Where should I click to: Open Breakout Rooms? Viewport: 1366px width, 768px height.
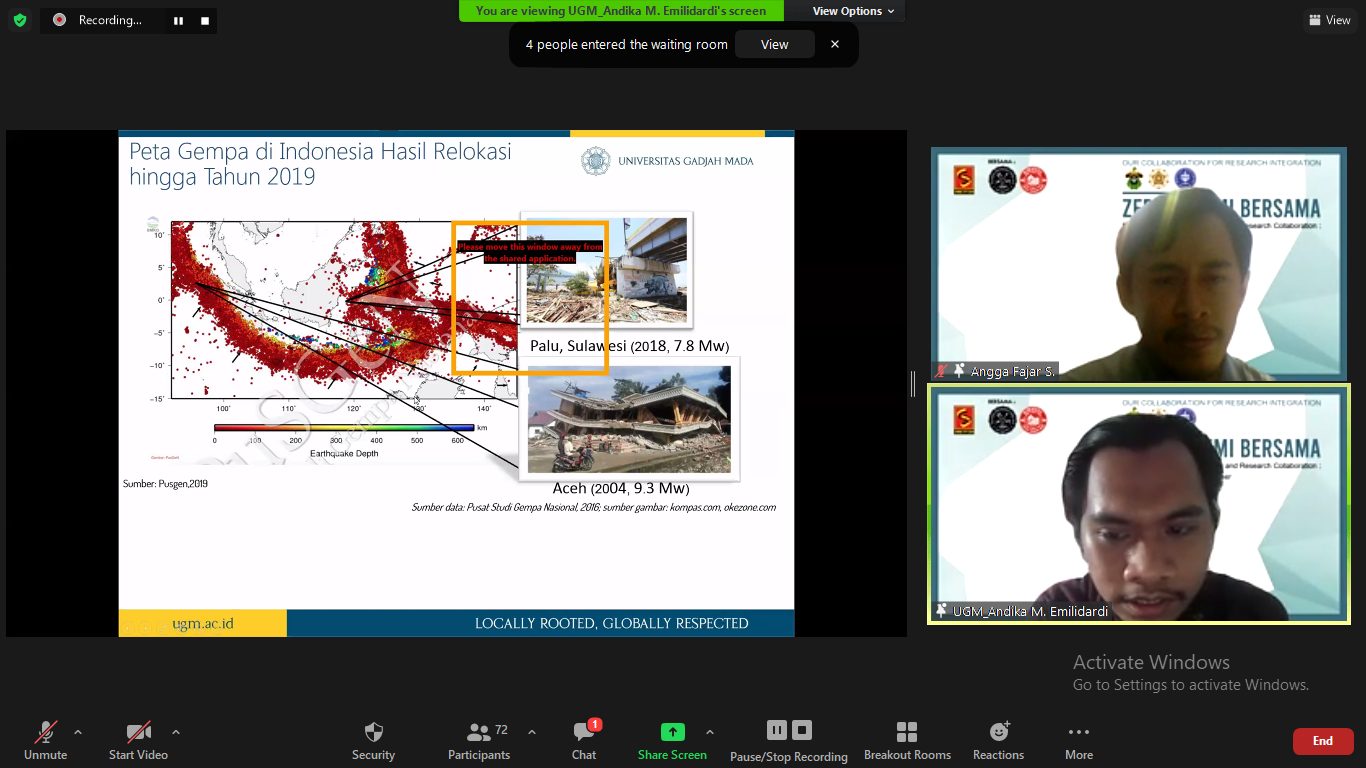[907, 732]
